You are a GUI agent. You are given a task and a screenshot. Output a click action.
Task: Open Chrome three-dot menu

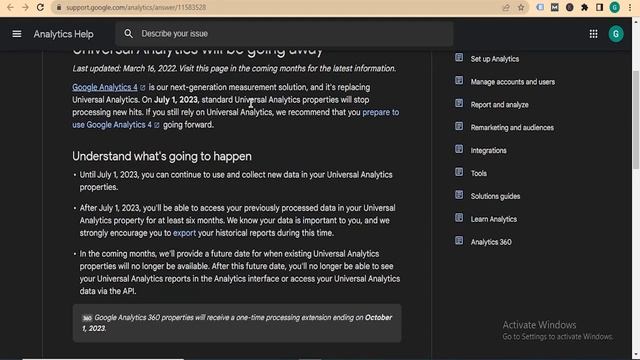pos(630,7)
